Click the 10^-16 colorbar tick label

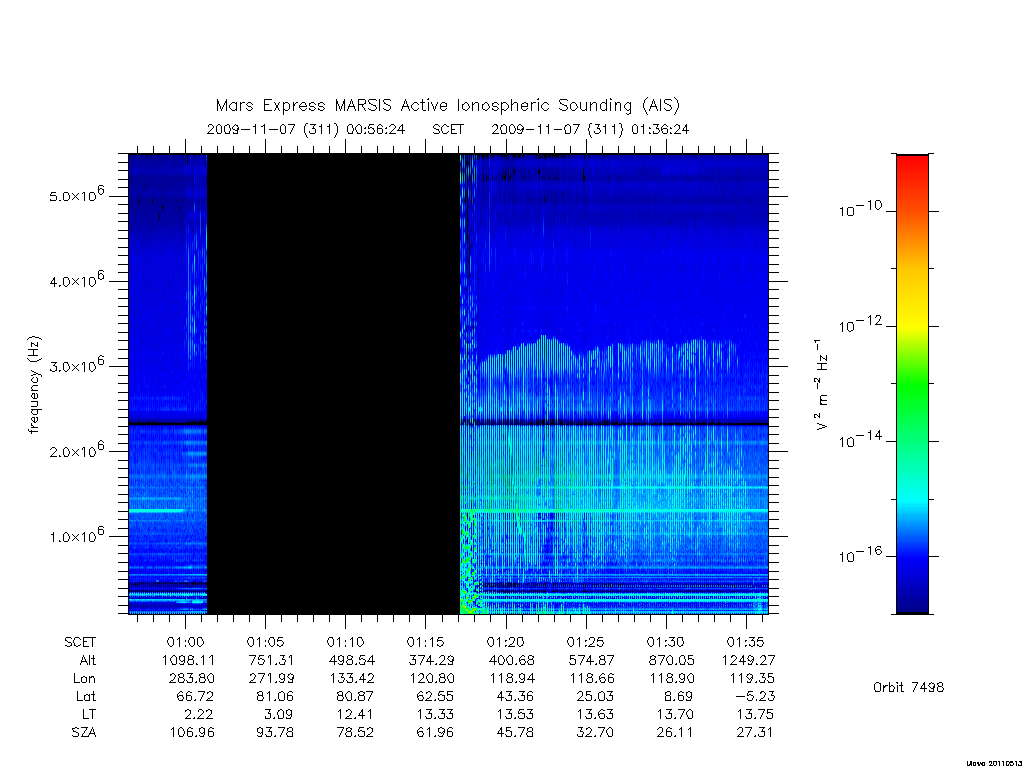(x=859, y=554)
